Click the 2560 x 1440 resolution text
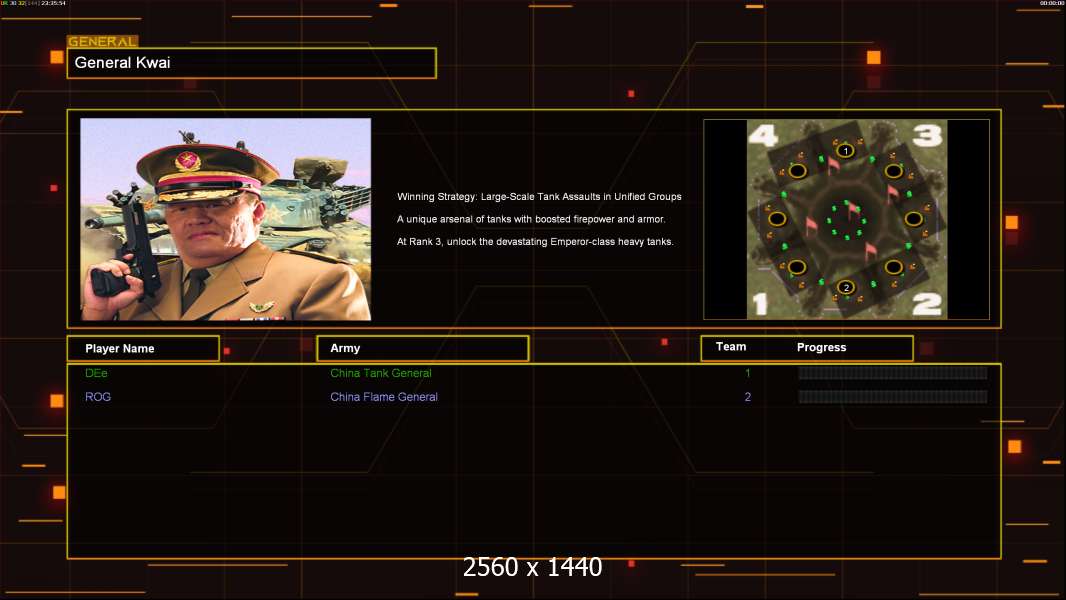This screenshot has width=1066, height=600. pos(532,567)
